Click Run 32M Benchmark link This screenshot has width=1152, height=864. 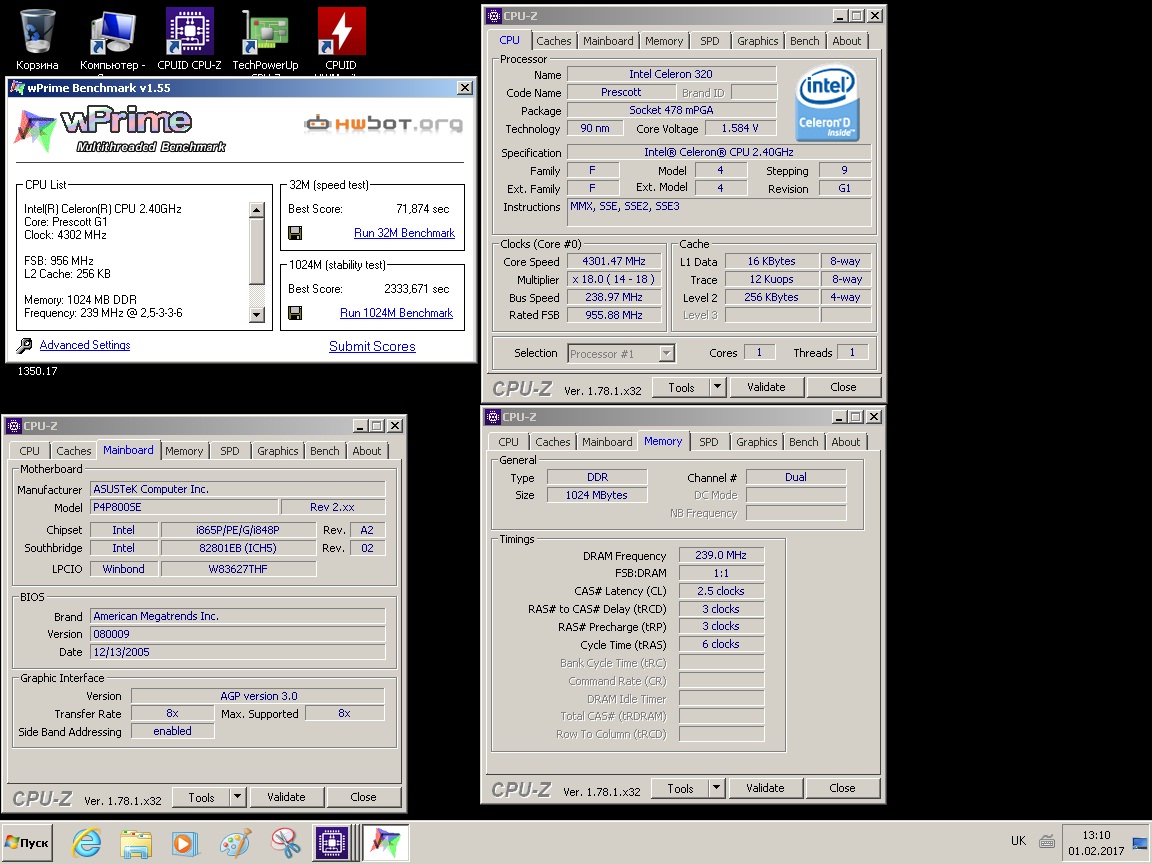click(x=404, y=233)
